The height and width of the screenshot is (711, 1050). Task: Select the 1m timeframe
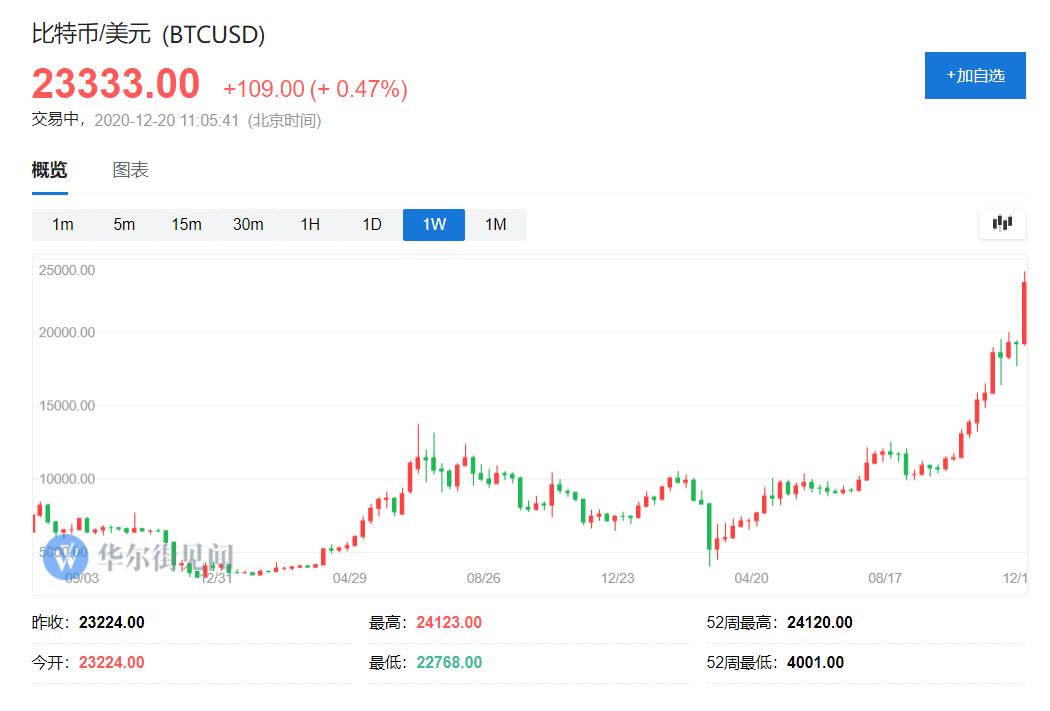tap(62, 224)
